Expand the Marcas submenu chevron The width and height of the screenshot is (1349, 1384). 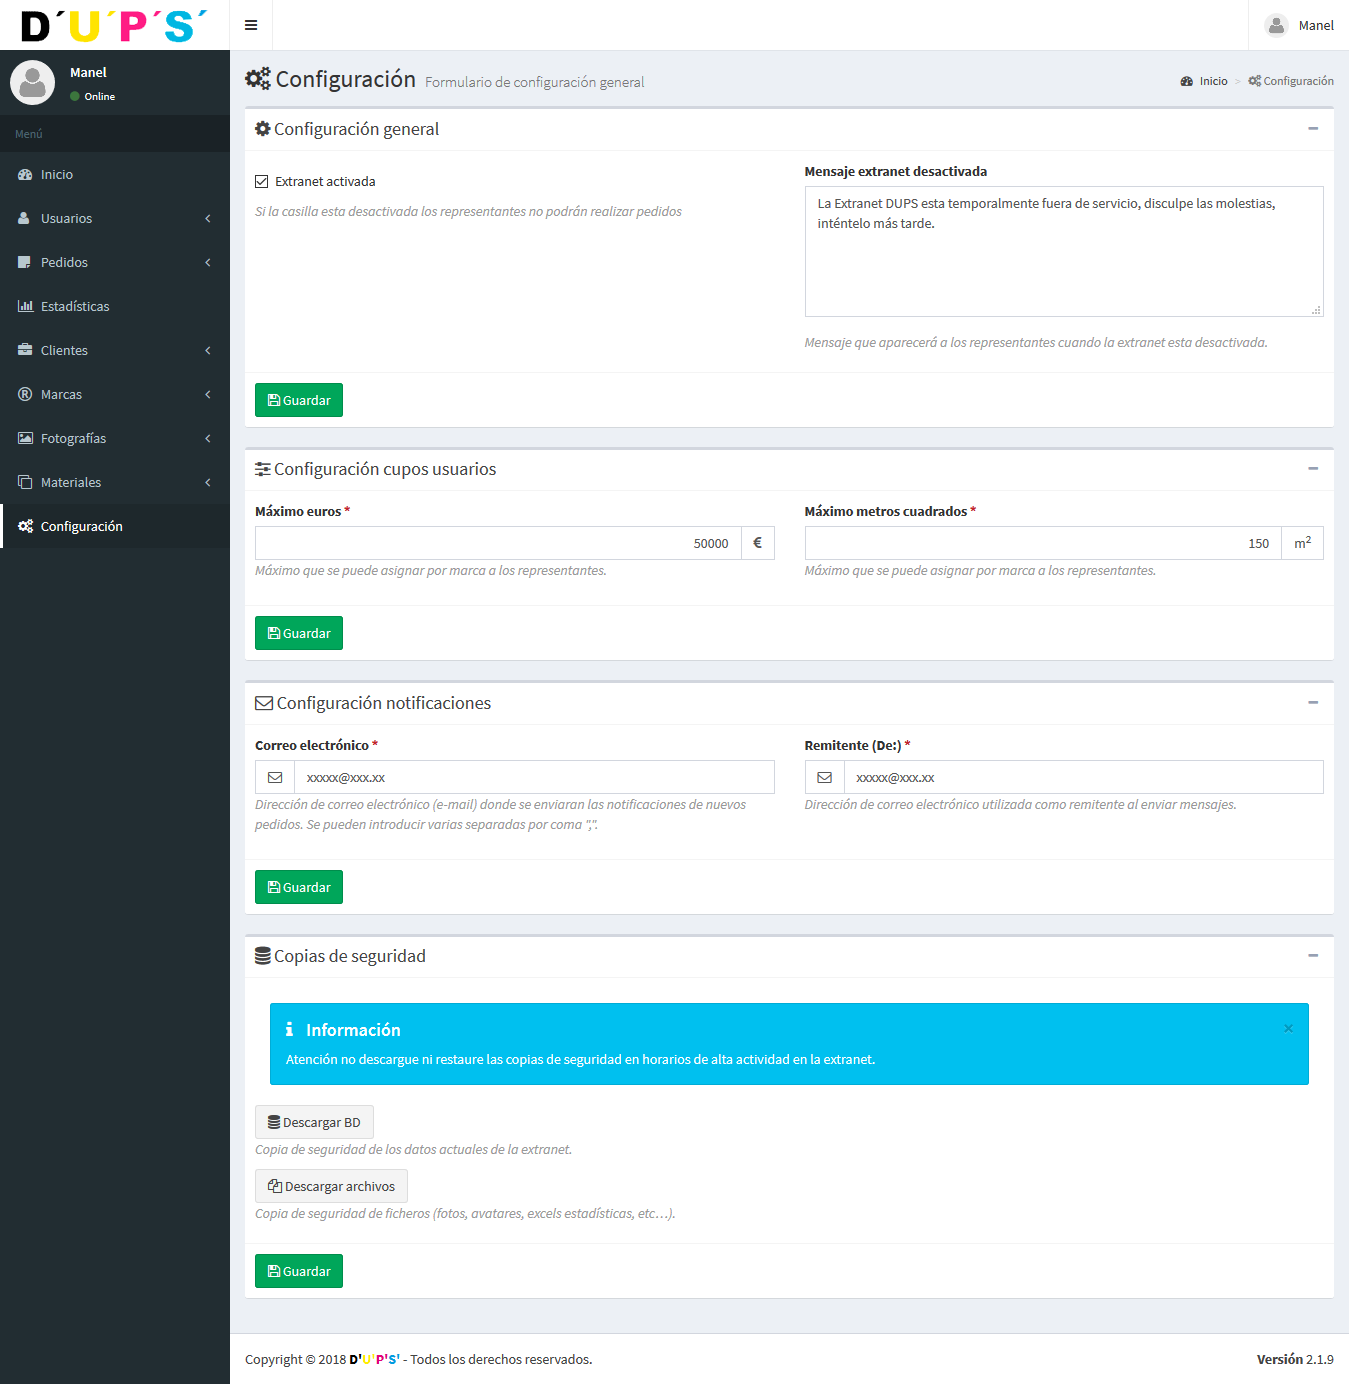point(208,394)
